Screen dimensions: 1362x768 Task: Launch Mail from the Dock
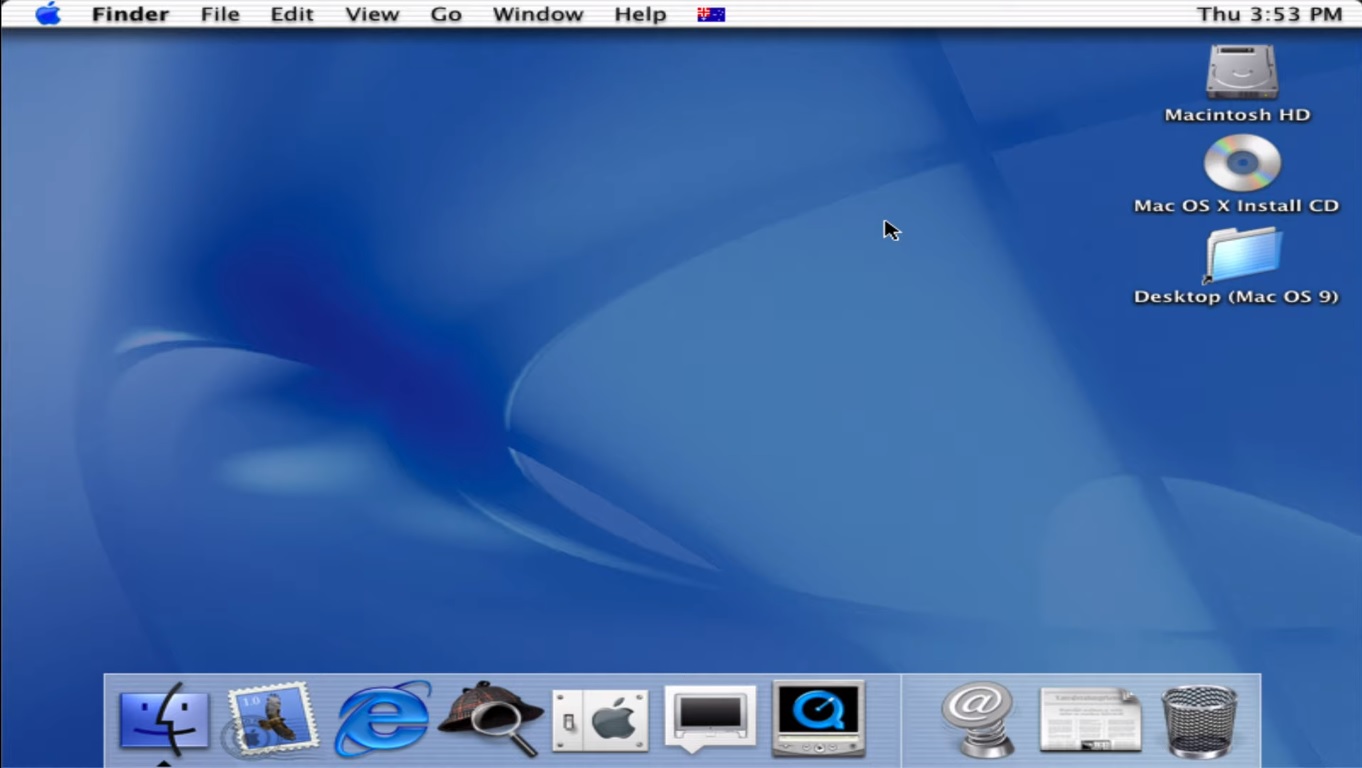272,718
